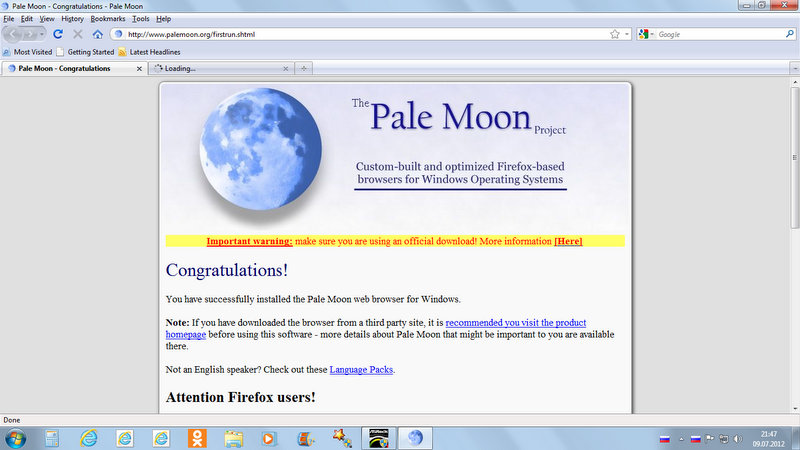Reload the current page
This screenshot has height=450, width=800.
tap(58, 34)
